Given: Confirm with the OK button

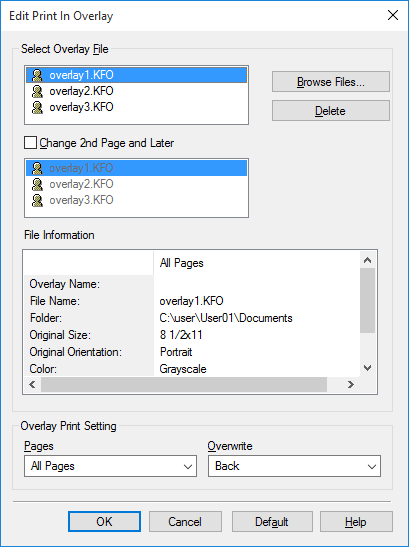Looking at the screenshot, I should click(104, 522).
